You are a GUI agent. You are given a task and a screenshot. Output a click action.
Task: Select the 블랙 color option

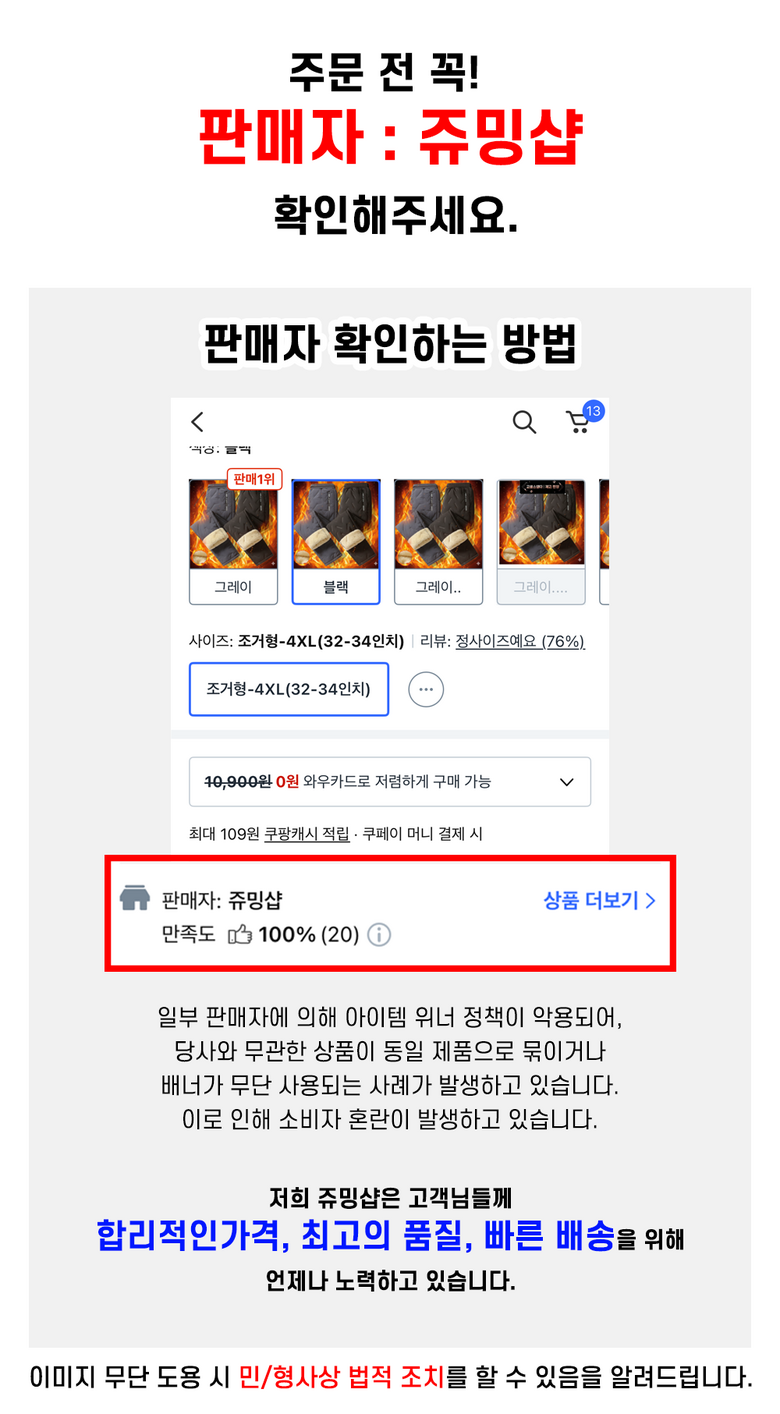coord(336,542)
